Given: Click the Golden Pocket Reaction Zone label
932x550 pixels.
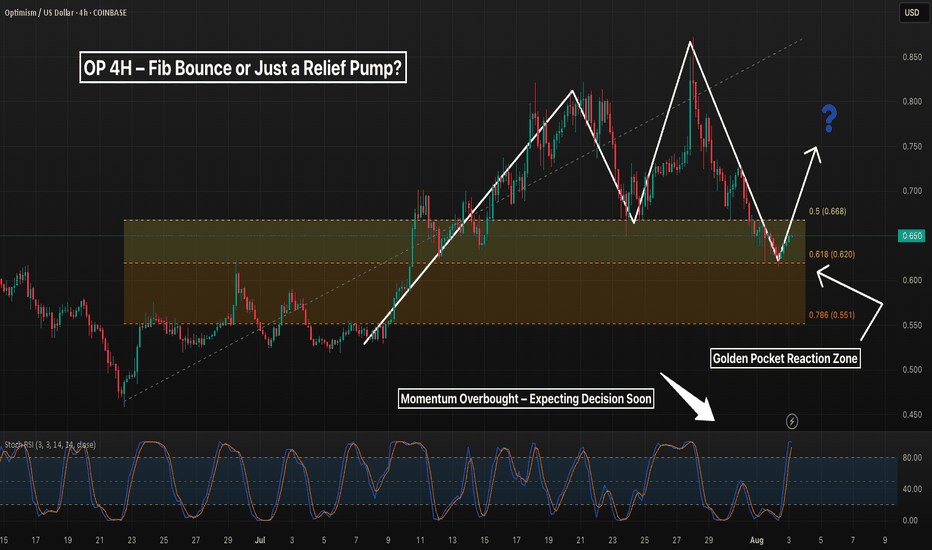Looking at the screenshot, I should (784, 358).
